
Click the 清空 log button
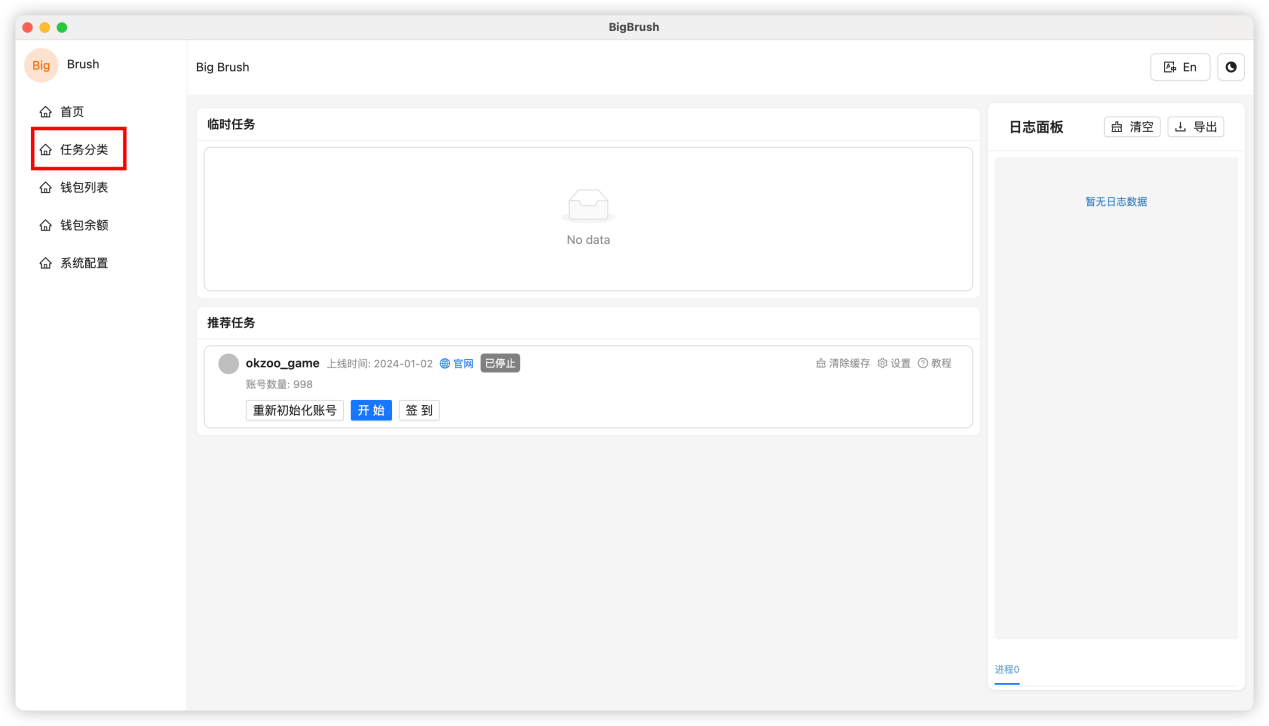pos(1132,127)
